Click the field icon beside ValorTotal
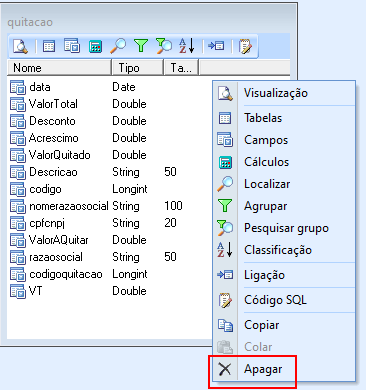Screen dimensions: 366x390 18,105
